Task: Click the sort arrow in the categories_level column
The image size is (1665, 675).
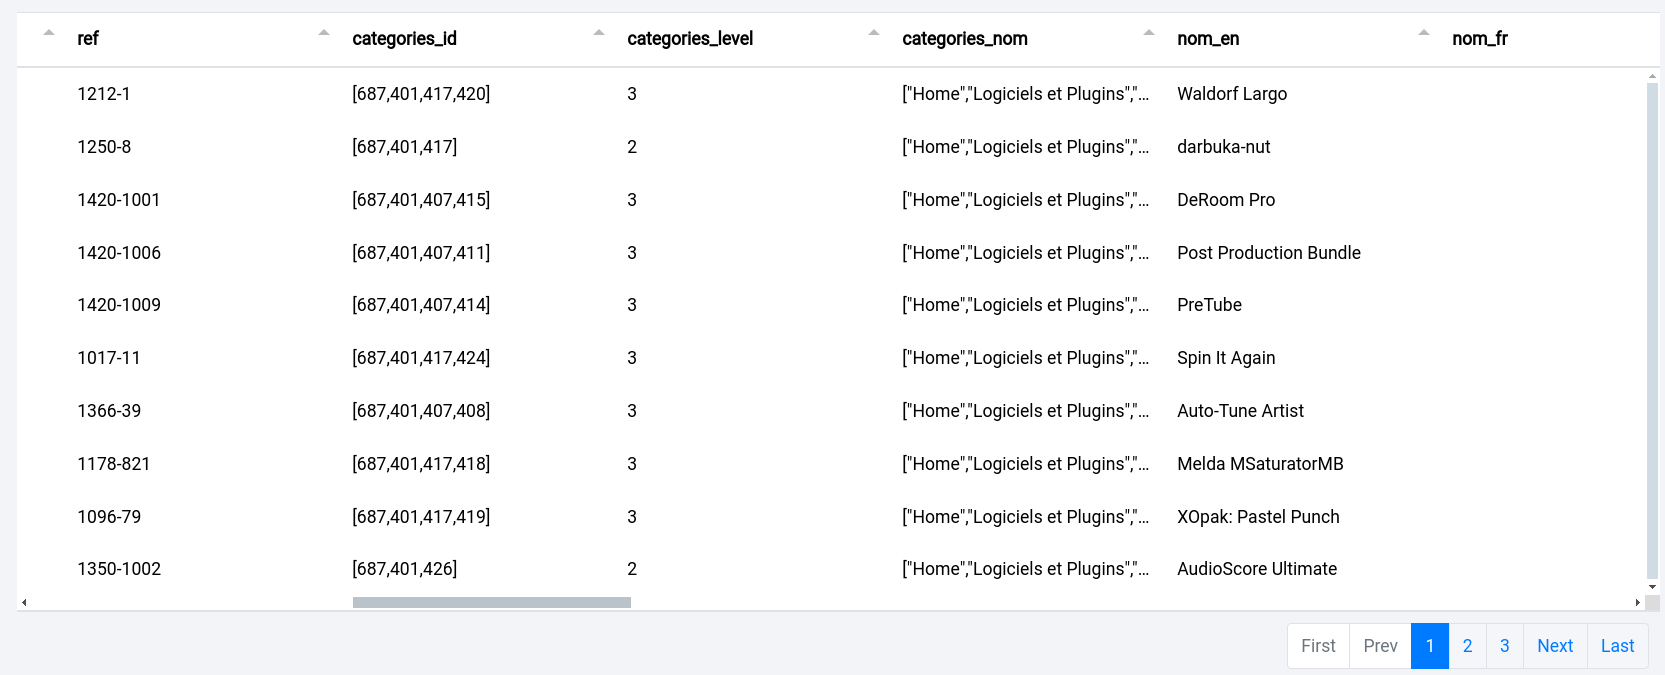Action: (599, 33)
